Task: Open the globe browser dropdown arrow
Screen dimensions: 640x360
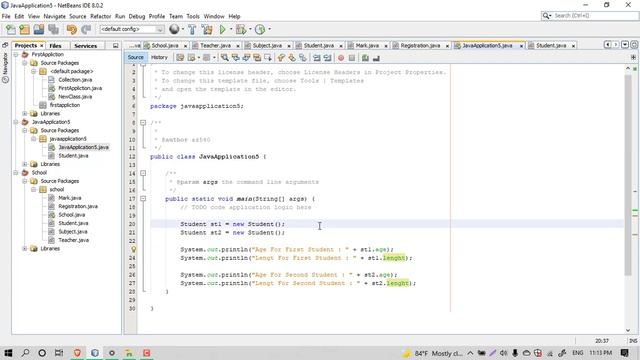Action: 182,29
